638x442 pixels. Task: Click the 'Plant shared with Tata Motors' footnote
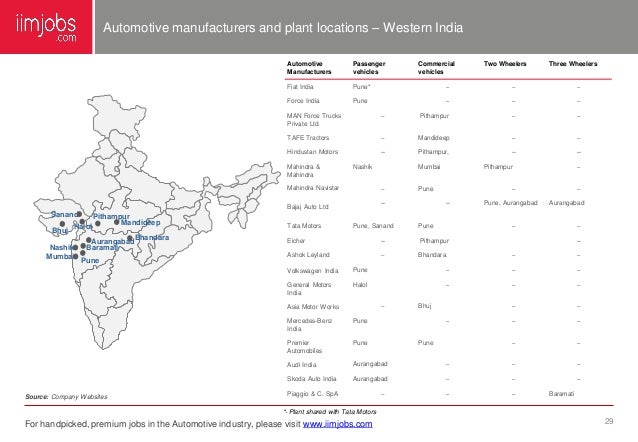click(330, 411)
